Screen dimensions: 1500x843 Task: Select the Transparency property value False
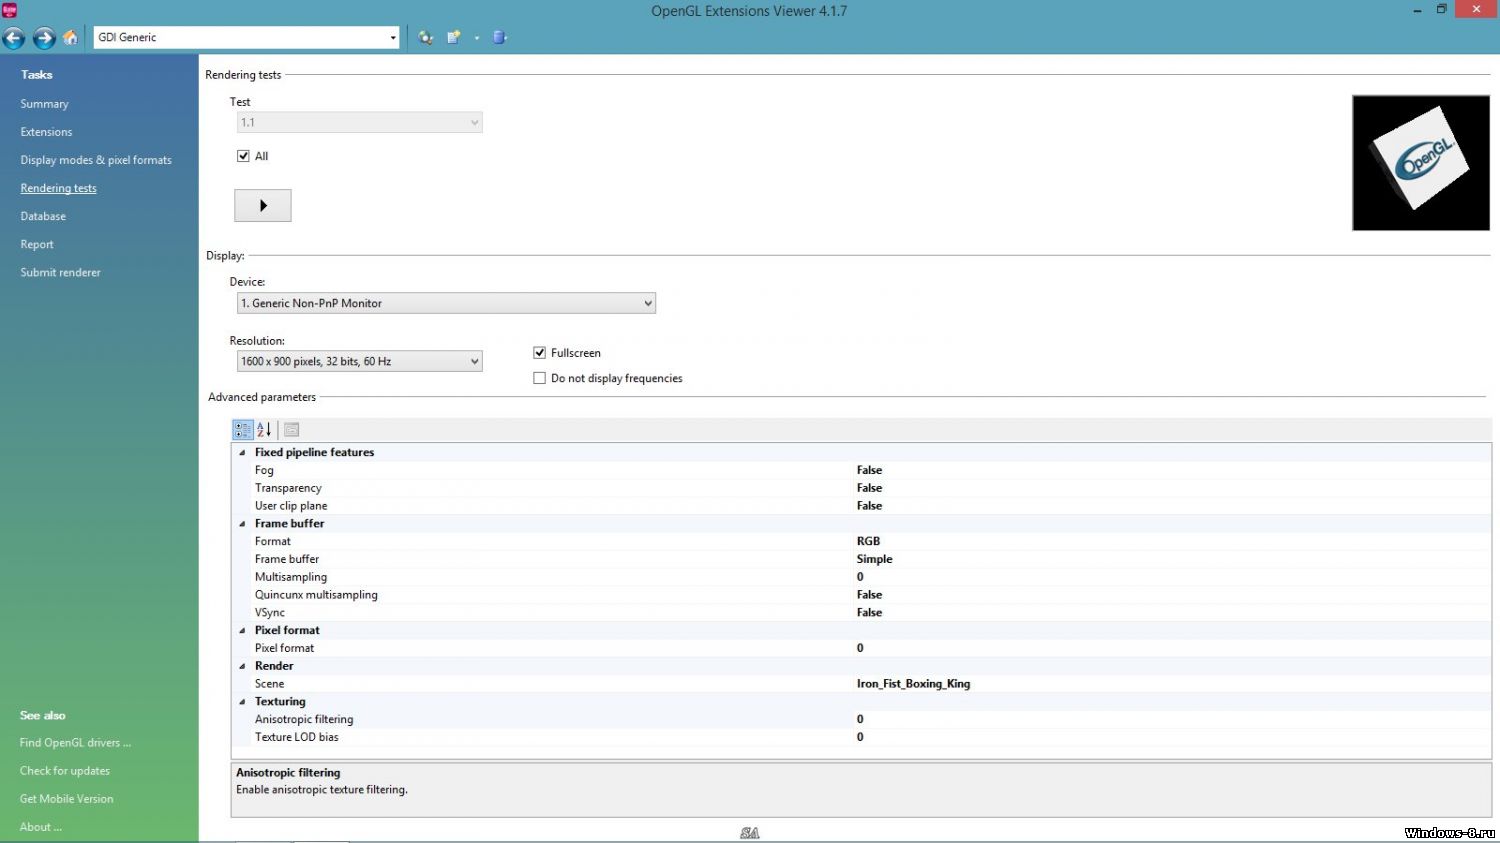pyautogui.click(x=869, y=488)
